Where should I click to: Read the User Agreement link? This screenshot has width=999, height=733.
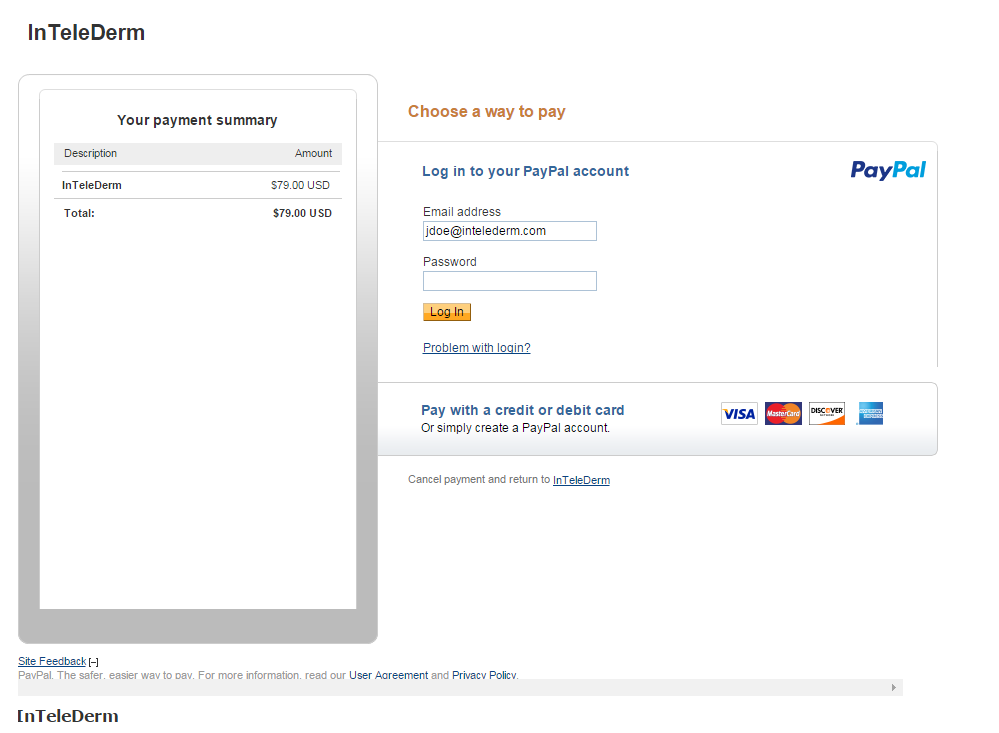tap(388, 676)
